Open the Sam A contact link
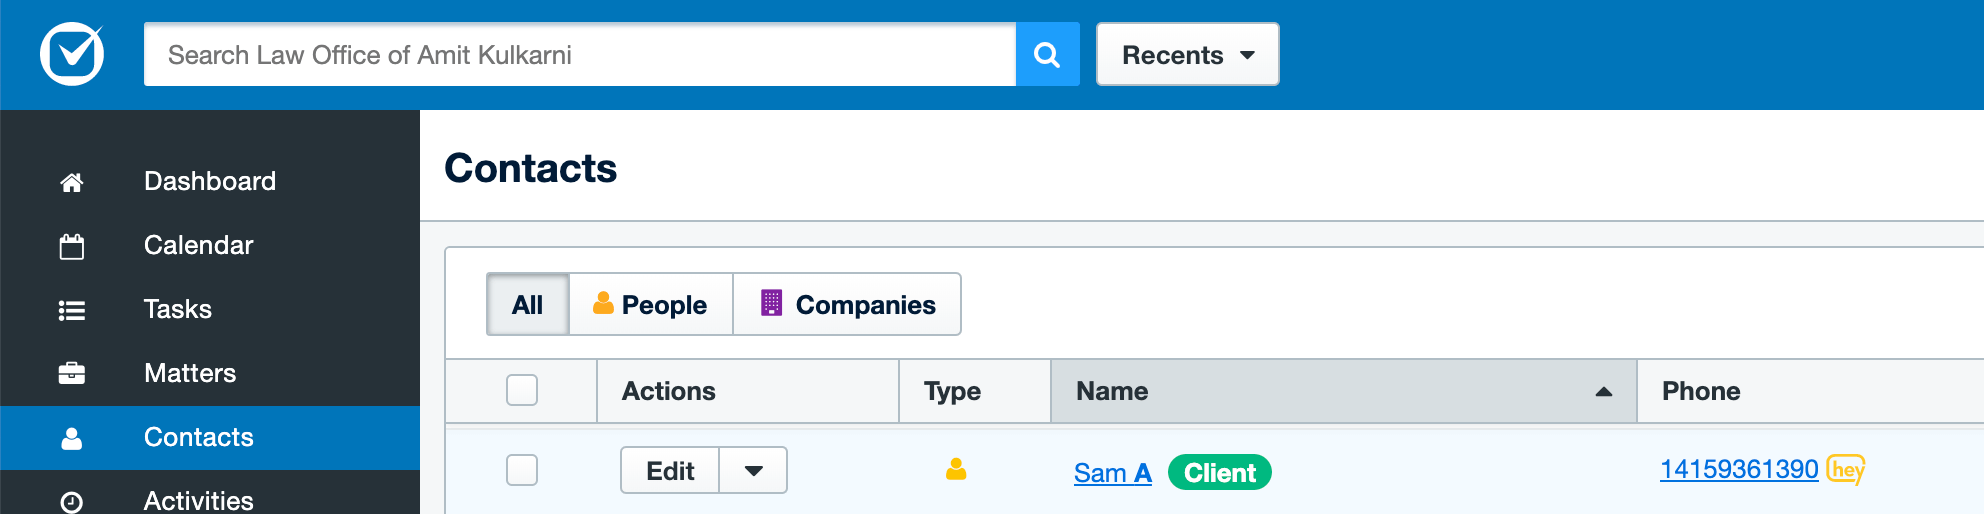Screen dimensions: 1984x514 pos(1112,473)
